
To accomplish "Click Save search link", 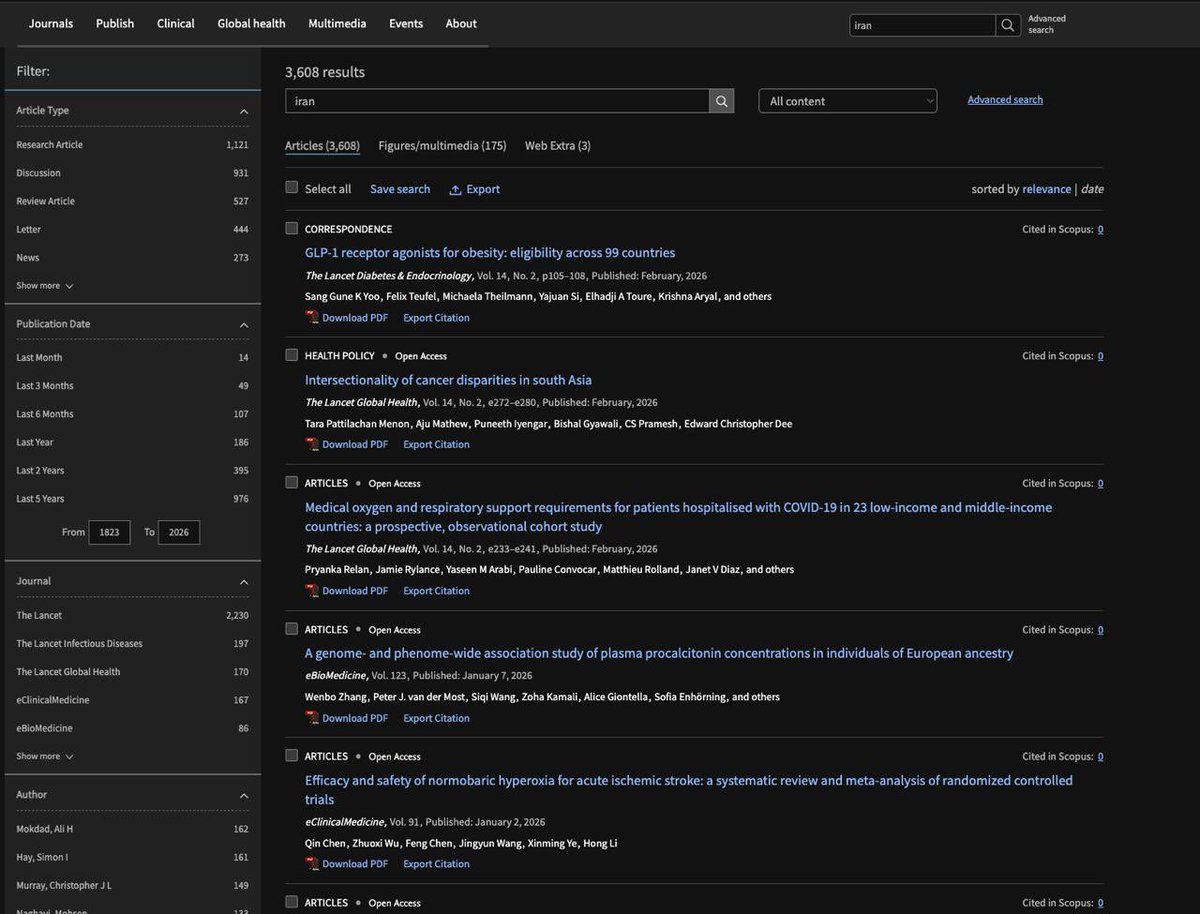I will [x=400, y=189].
